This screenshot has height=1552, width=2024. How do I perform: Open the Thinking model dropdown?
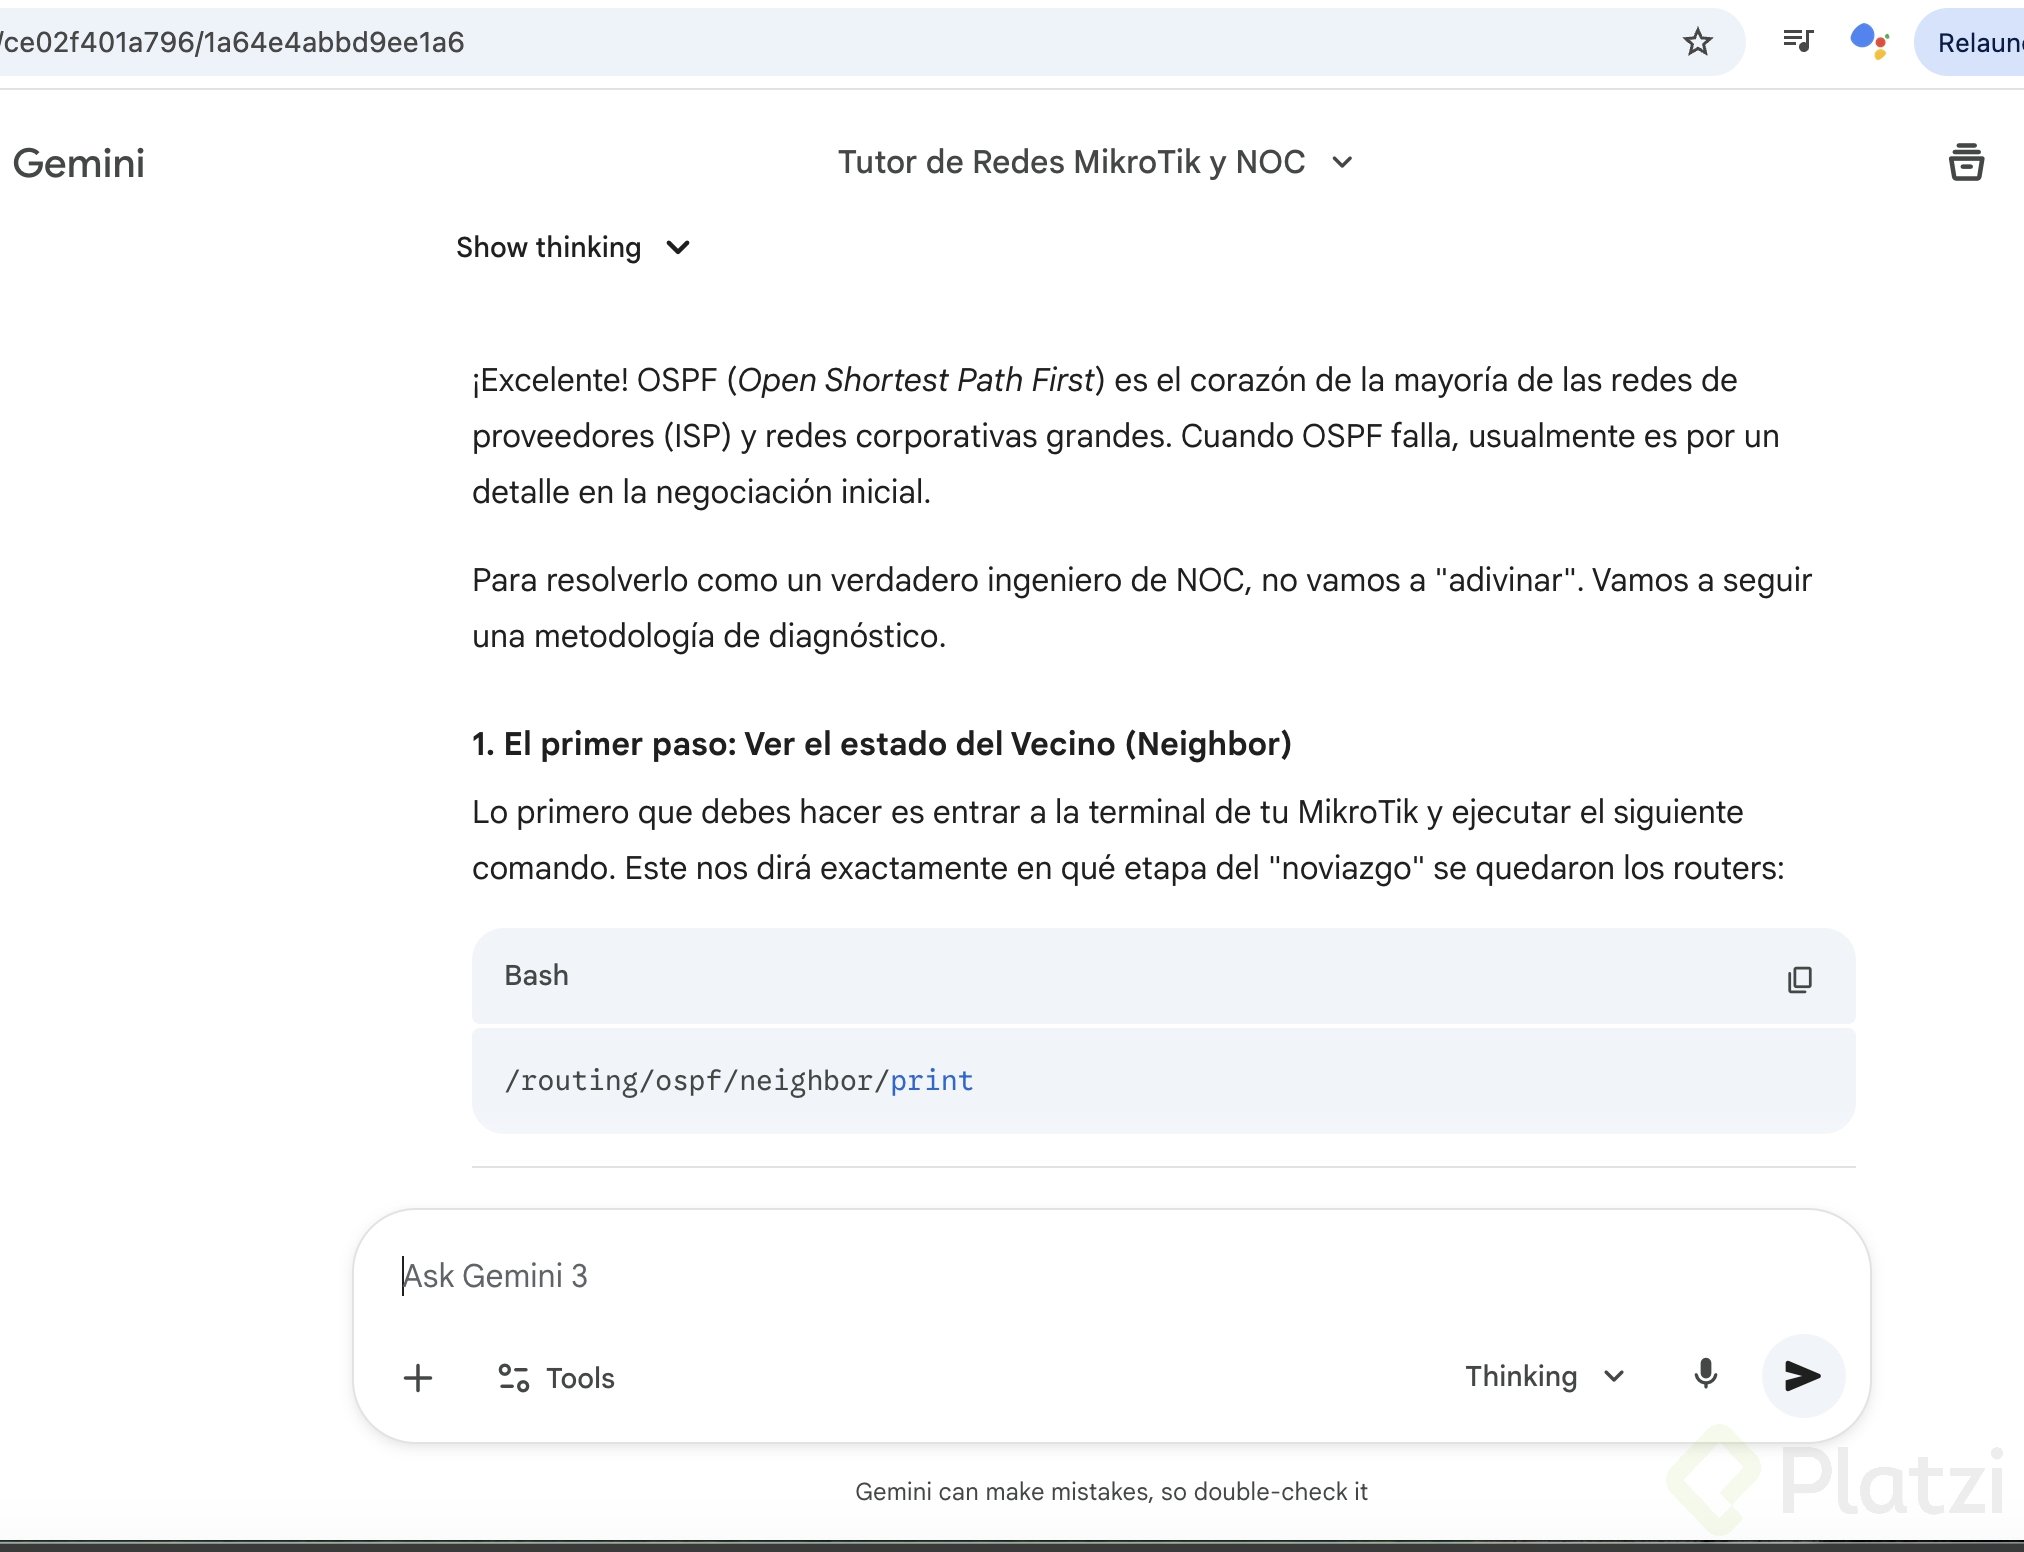1544,1376
